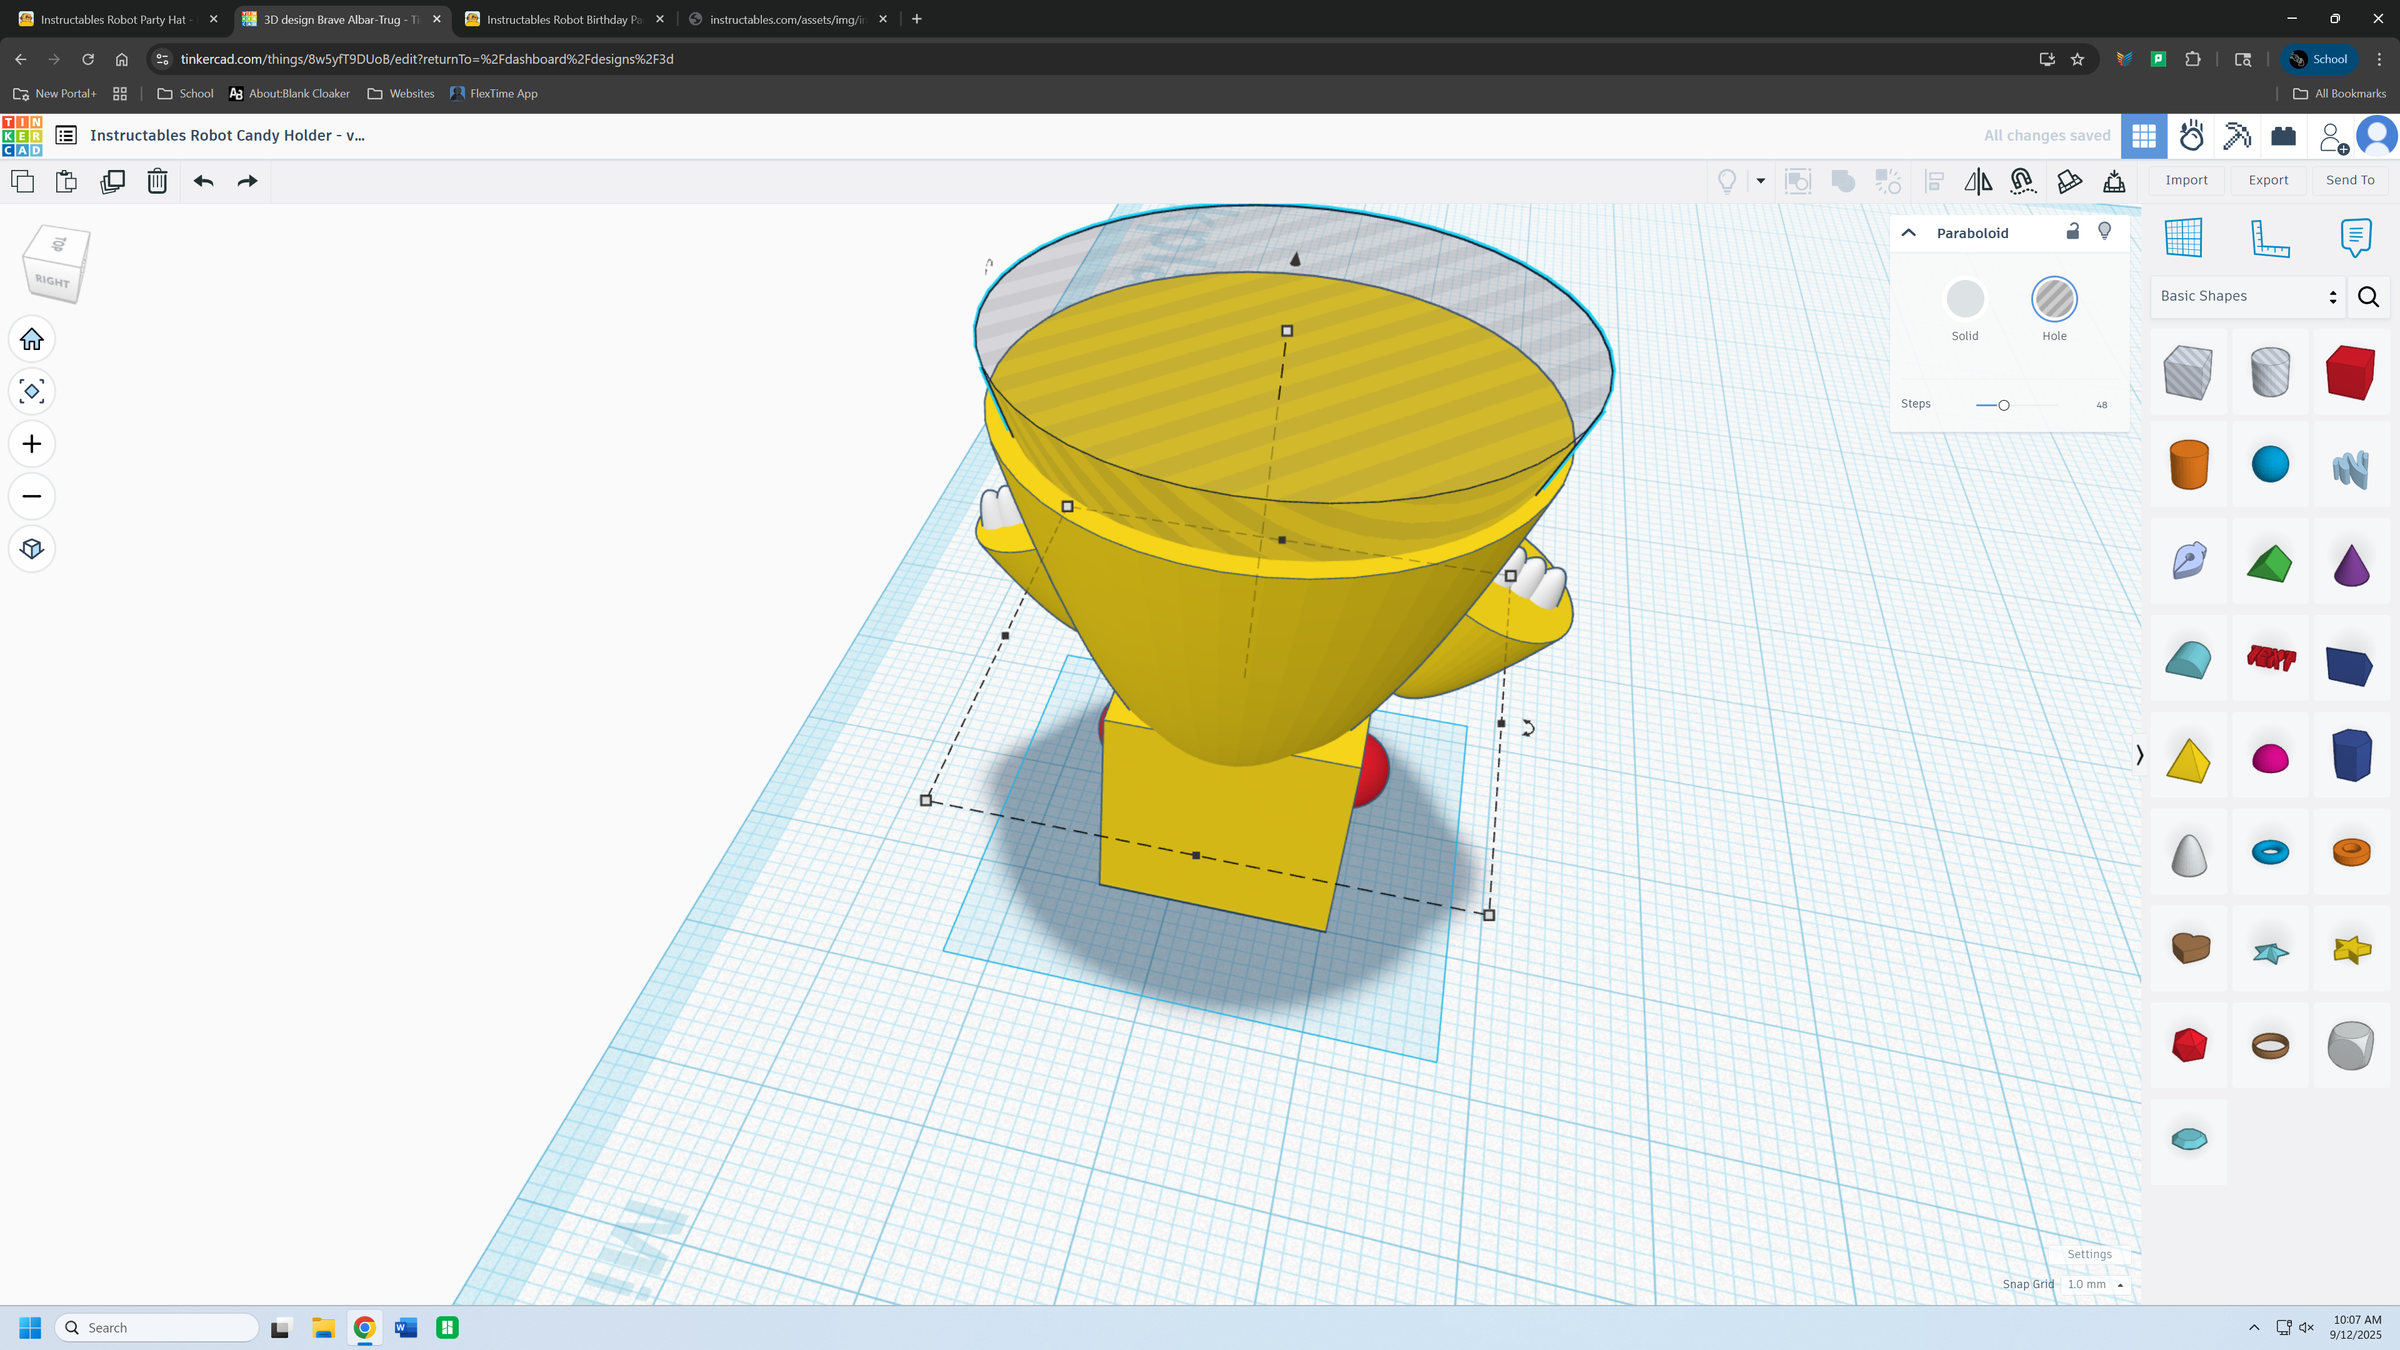Screen dimensions: 2400x1350
Task: Open FlexTime App bookmark
Action: point(494,94)
